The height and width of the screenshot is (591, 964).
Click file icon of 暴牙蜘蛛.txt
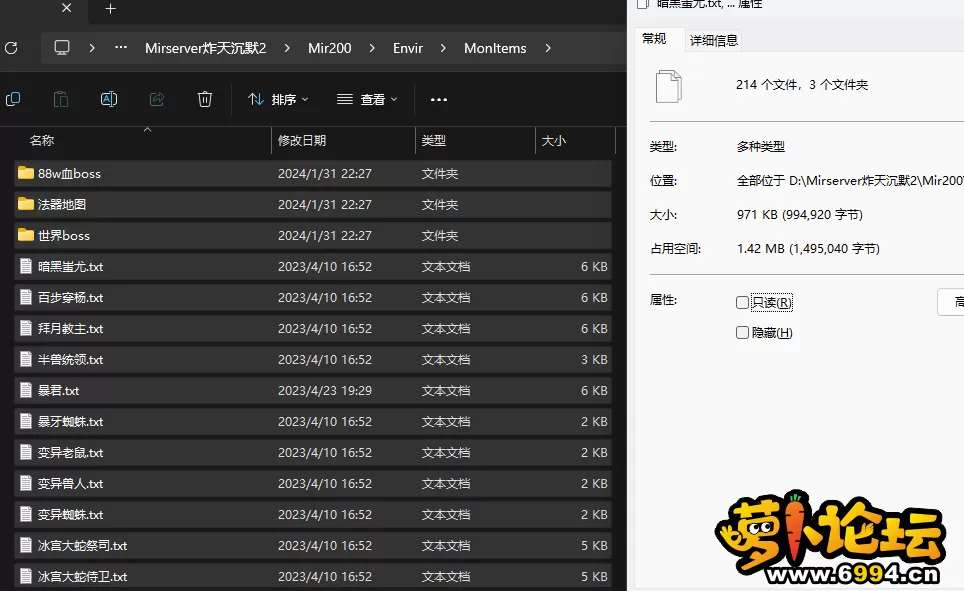(26, 421)
